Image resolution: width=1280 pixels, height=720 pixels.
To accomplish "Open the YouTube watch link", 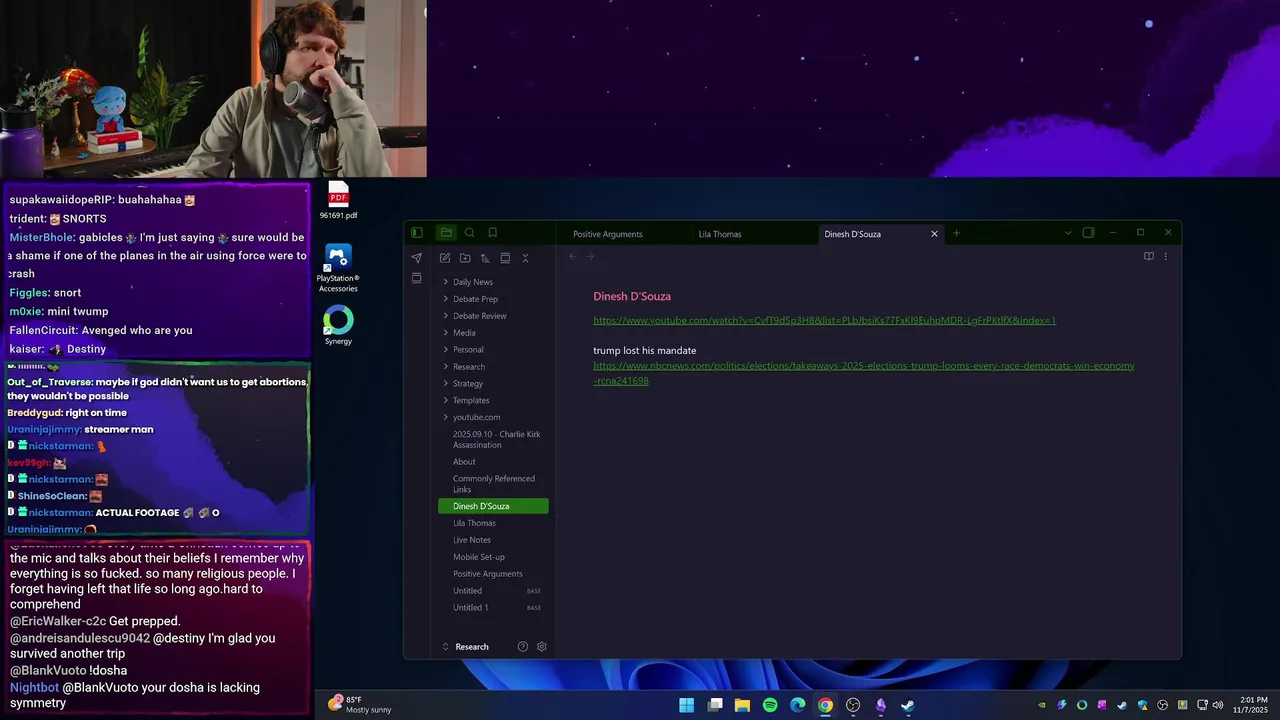I will [x=824, y=321].
